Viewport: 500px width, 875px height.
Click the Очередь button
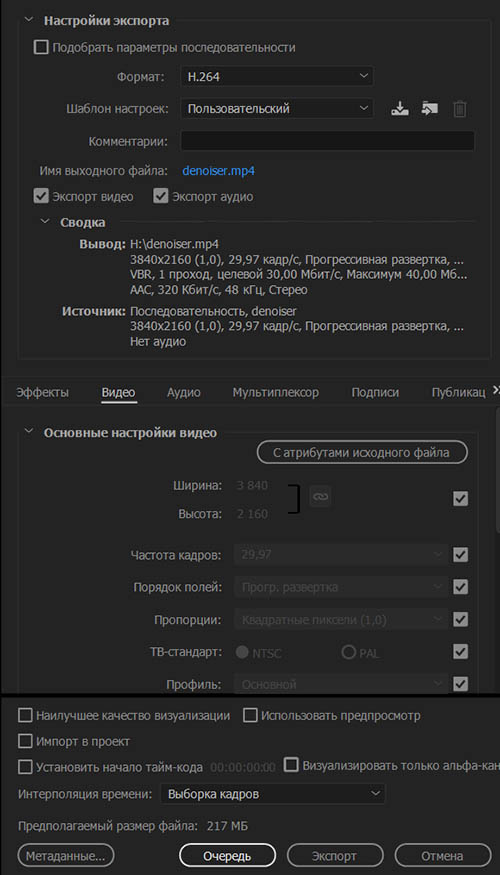point(227,855)
